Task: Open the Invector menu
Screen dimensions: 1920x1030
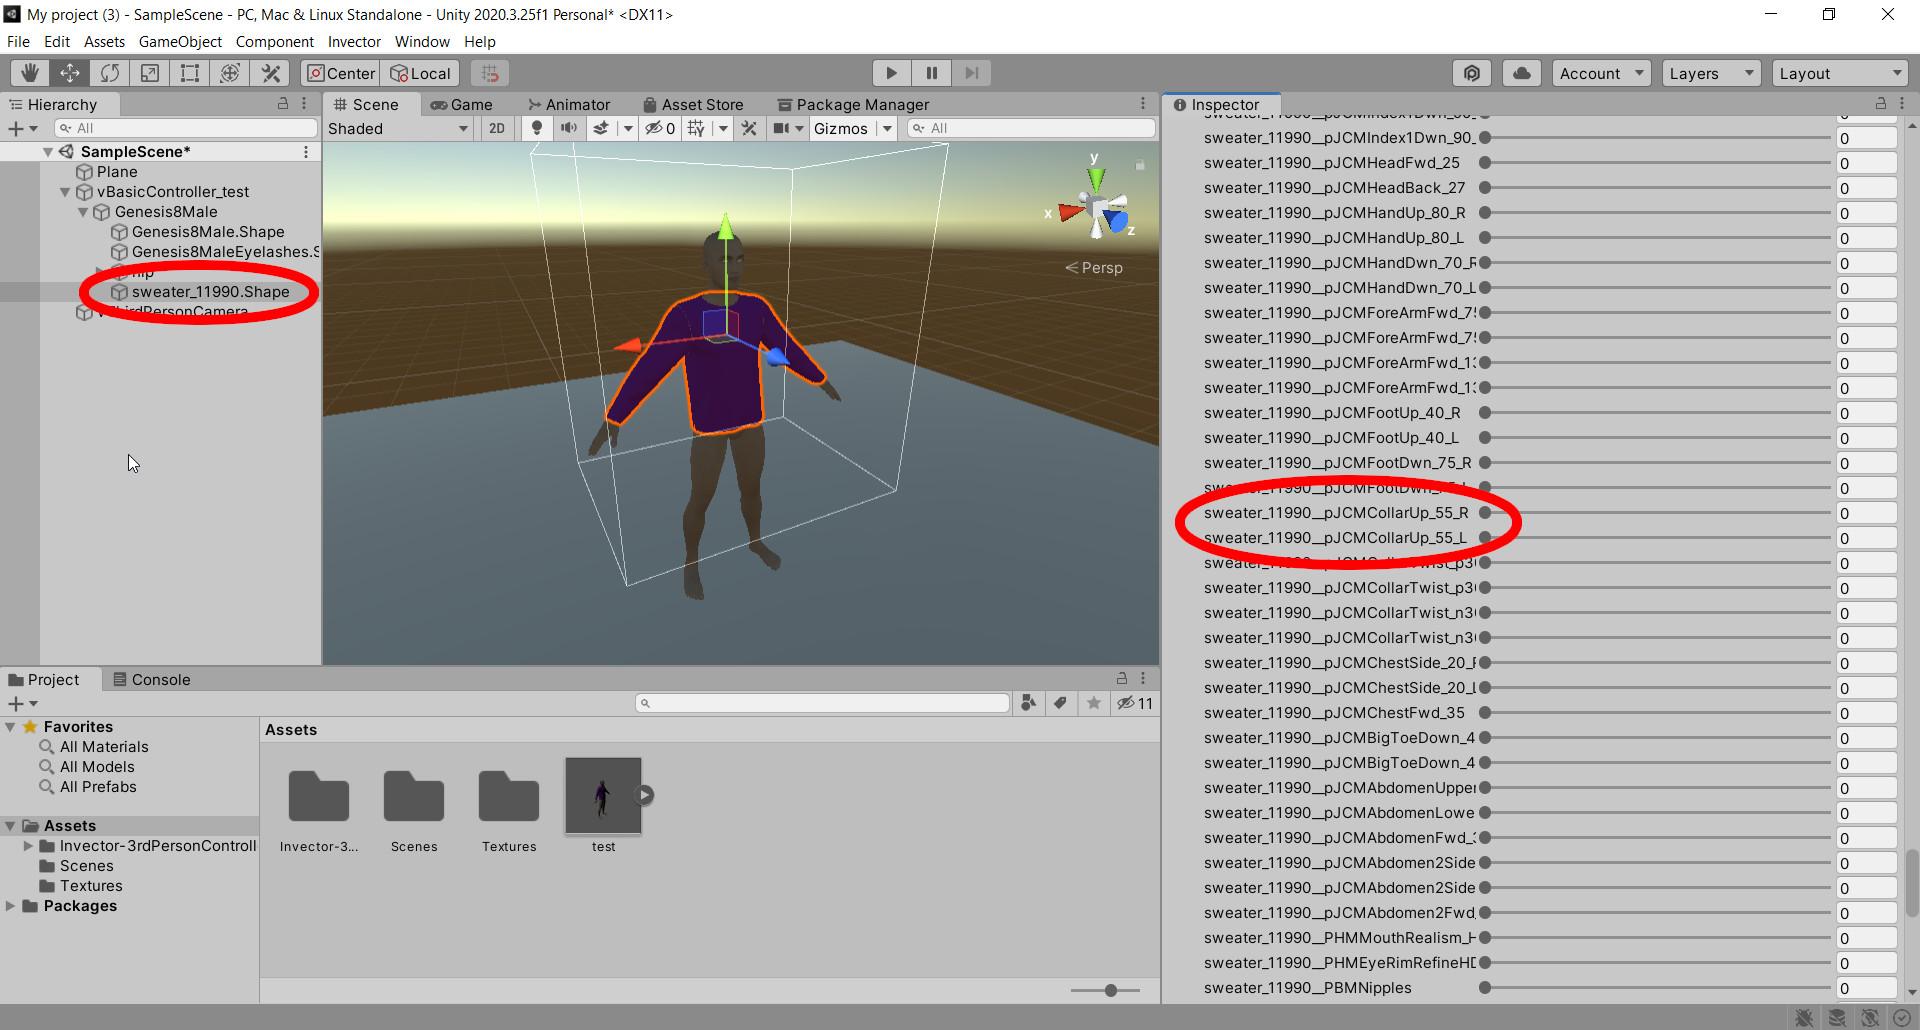Action: point(354,42)
